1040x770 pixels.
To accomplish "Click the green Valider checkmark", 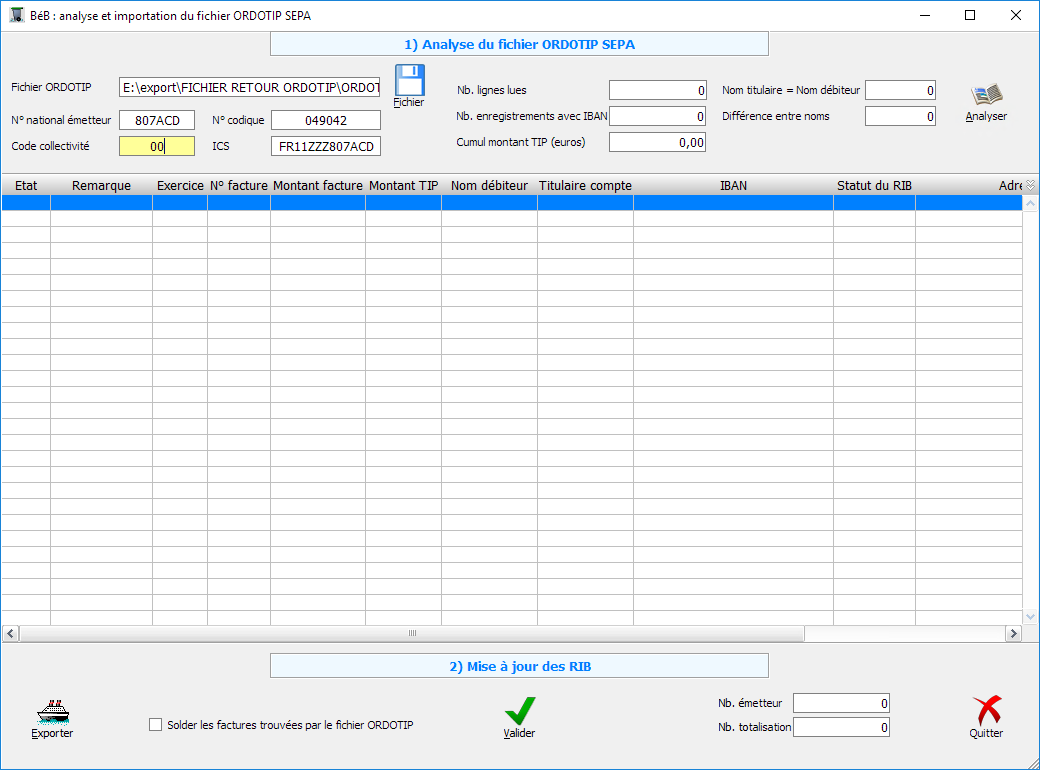I will (x=519, y=711).
